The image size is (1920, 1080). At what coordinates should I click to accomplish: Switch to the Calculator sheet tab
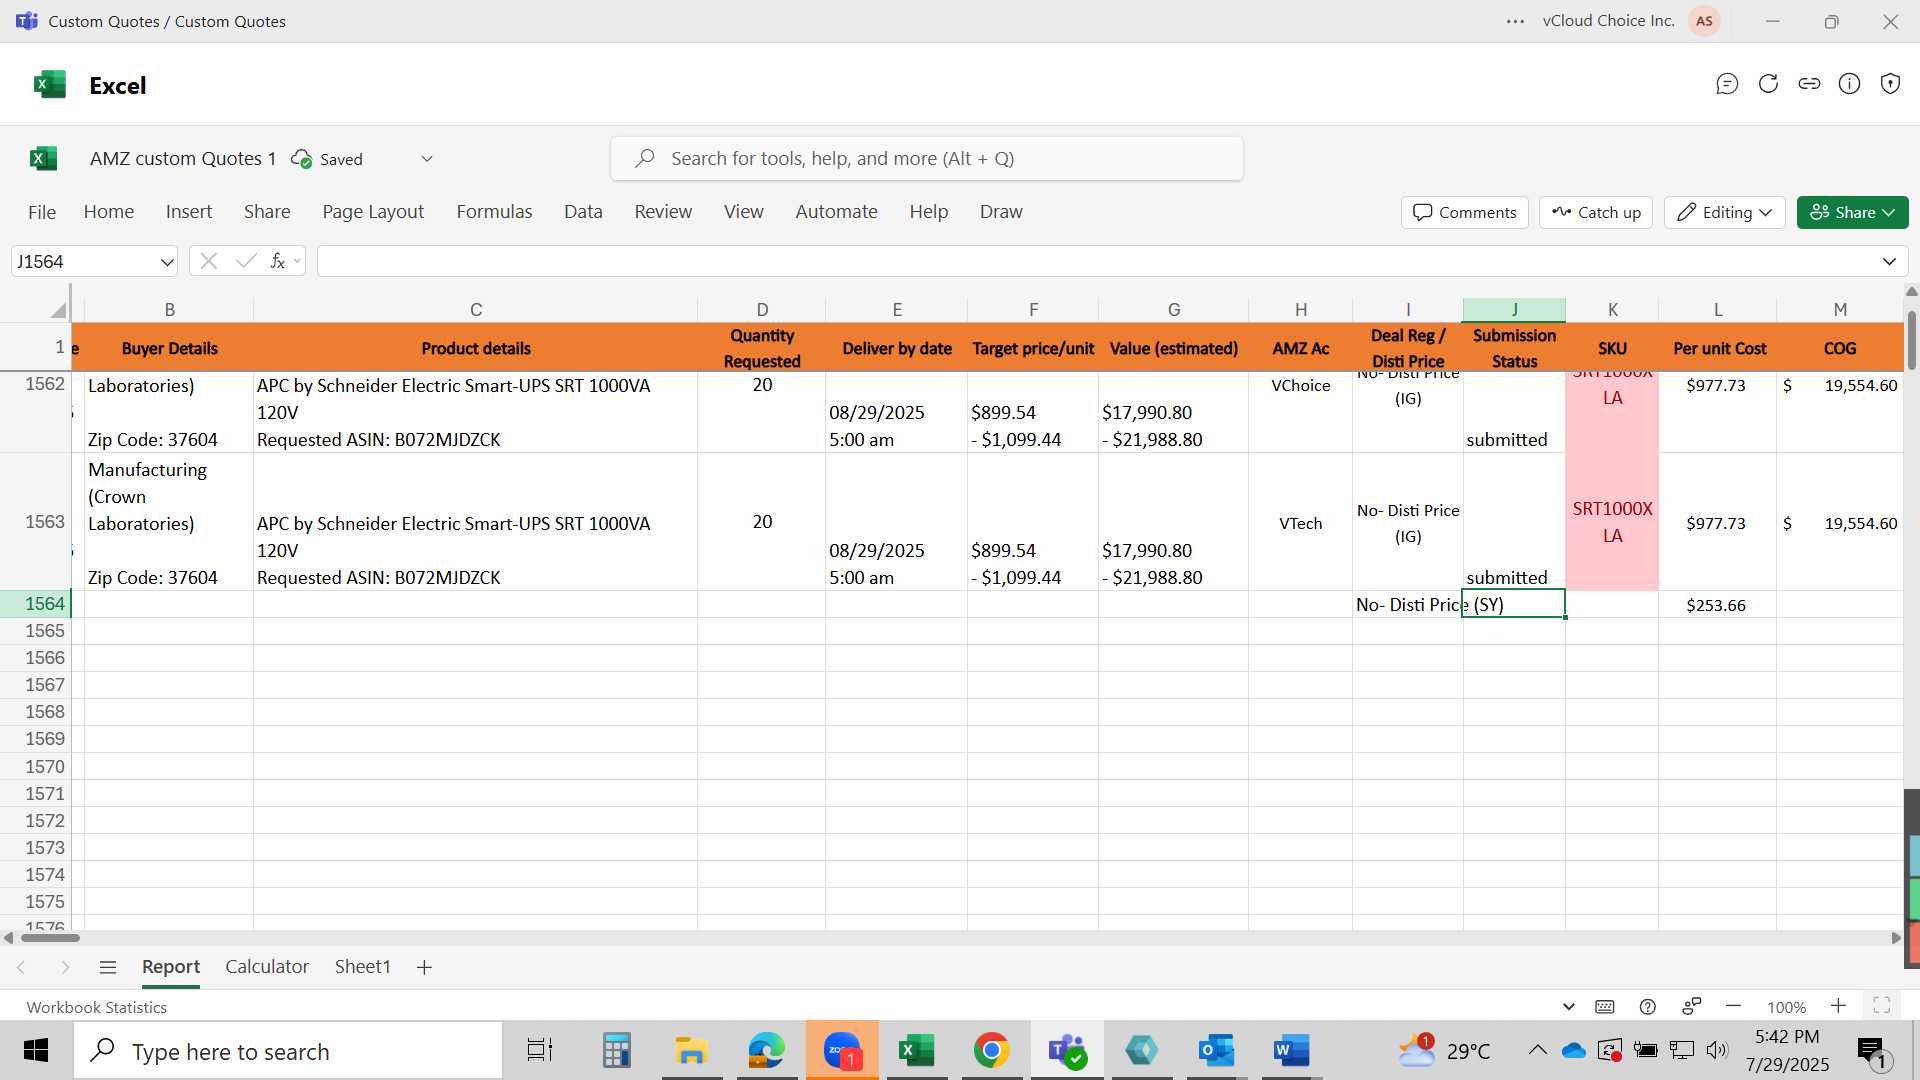267,967
